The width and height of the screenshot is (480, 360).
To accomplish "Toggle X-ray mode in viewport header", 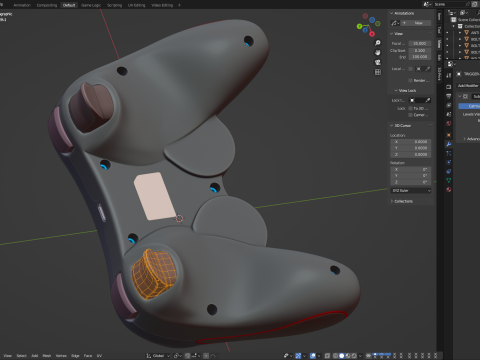I will [x=328, y=356].
